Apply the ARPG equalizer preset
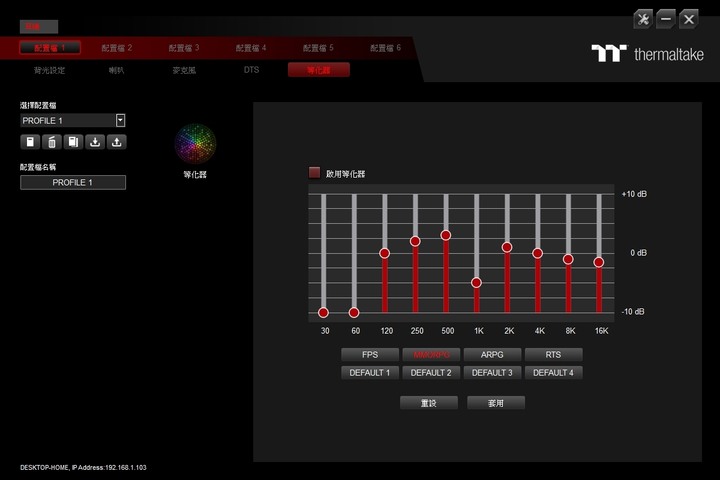This screenshot has height=480, width=720. [x=492, y=355]
